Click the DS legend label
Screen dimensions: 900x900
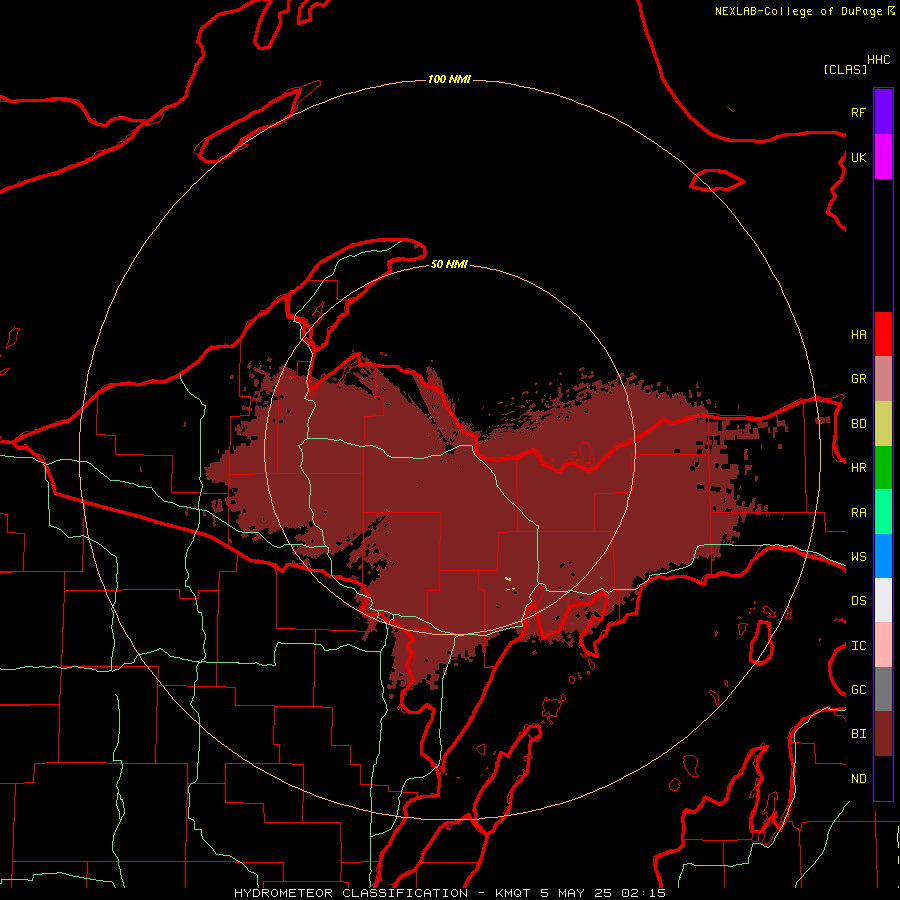pos(858,601)
